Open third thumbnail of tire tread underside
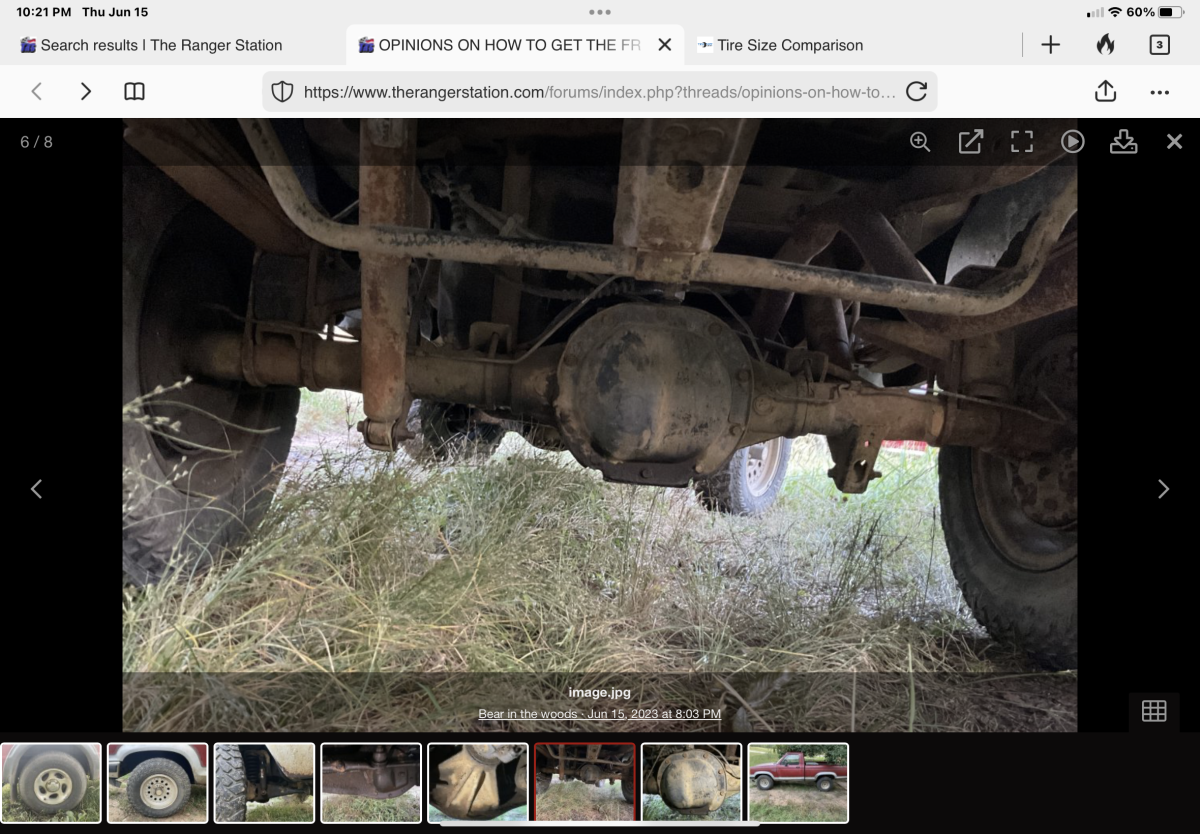Image resolution: width=1200 pixels, height=834 pixels. coord(264,783)
